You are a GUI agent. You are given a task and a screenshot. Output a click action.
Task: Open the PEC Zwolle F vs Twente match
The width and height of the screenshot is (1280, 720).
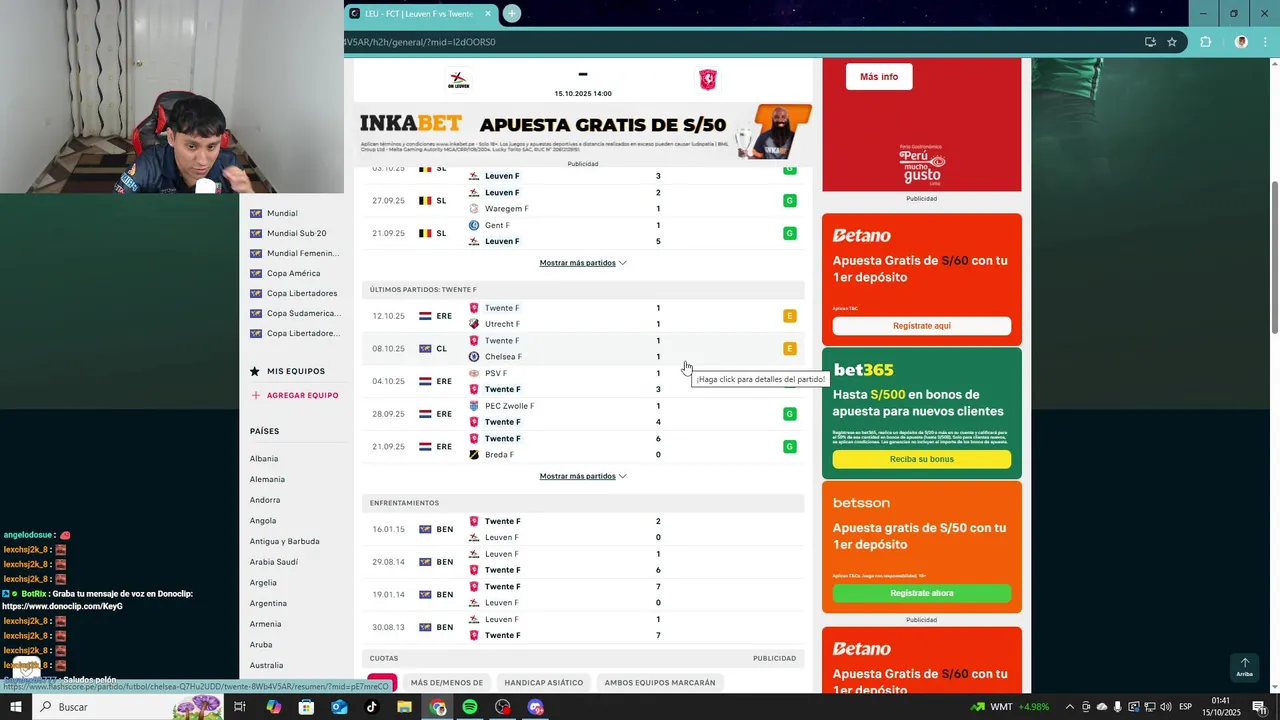pyautogui.click(x=583, y=414)
